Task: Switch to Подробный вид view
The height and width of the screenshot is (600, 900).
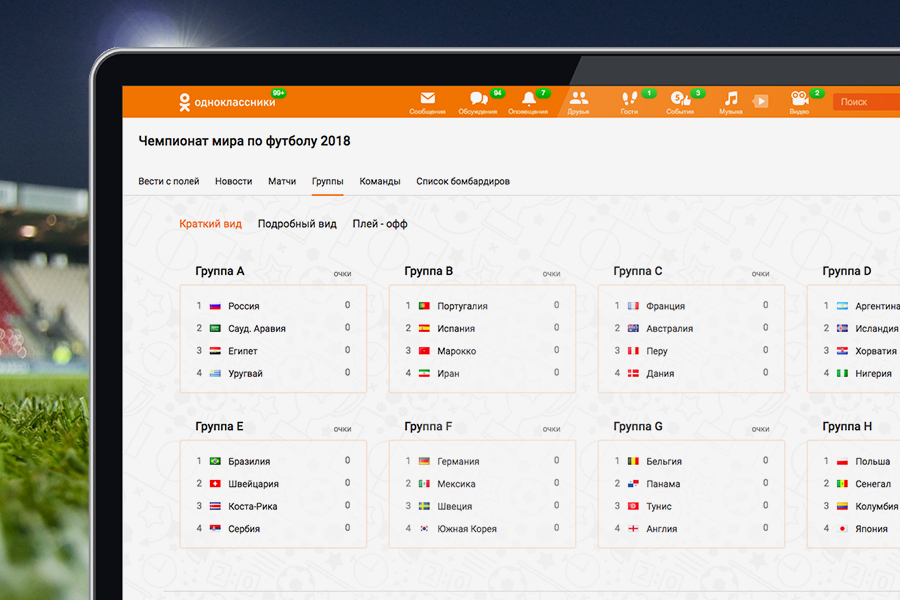Action: (297, 224)
